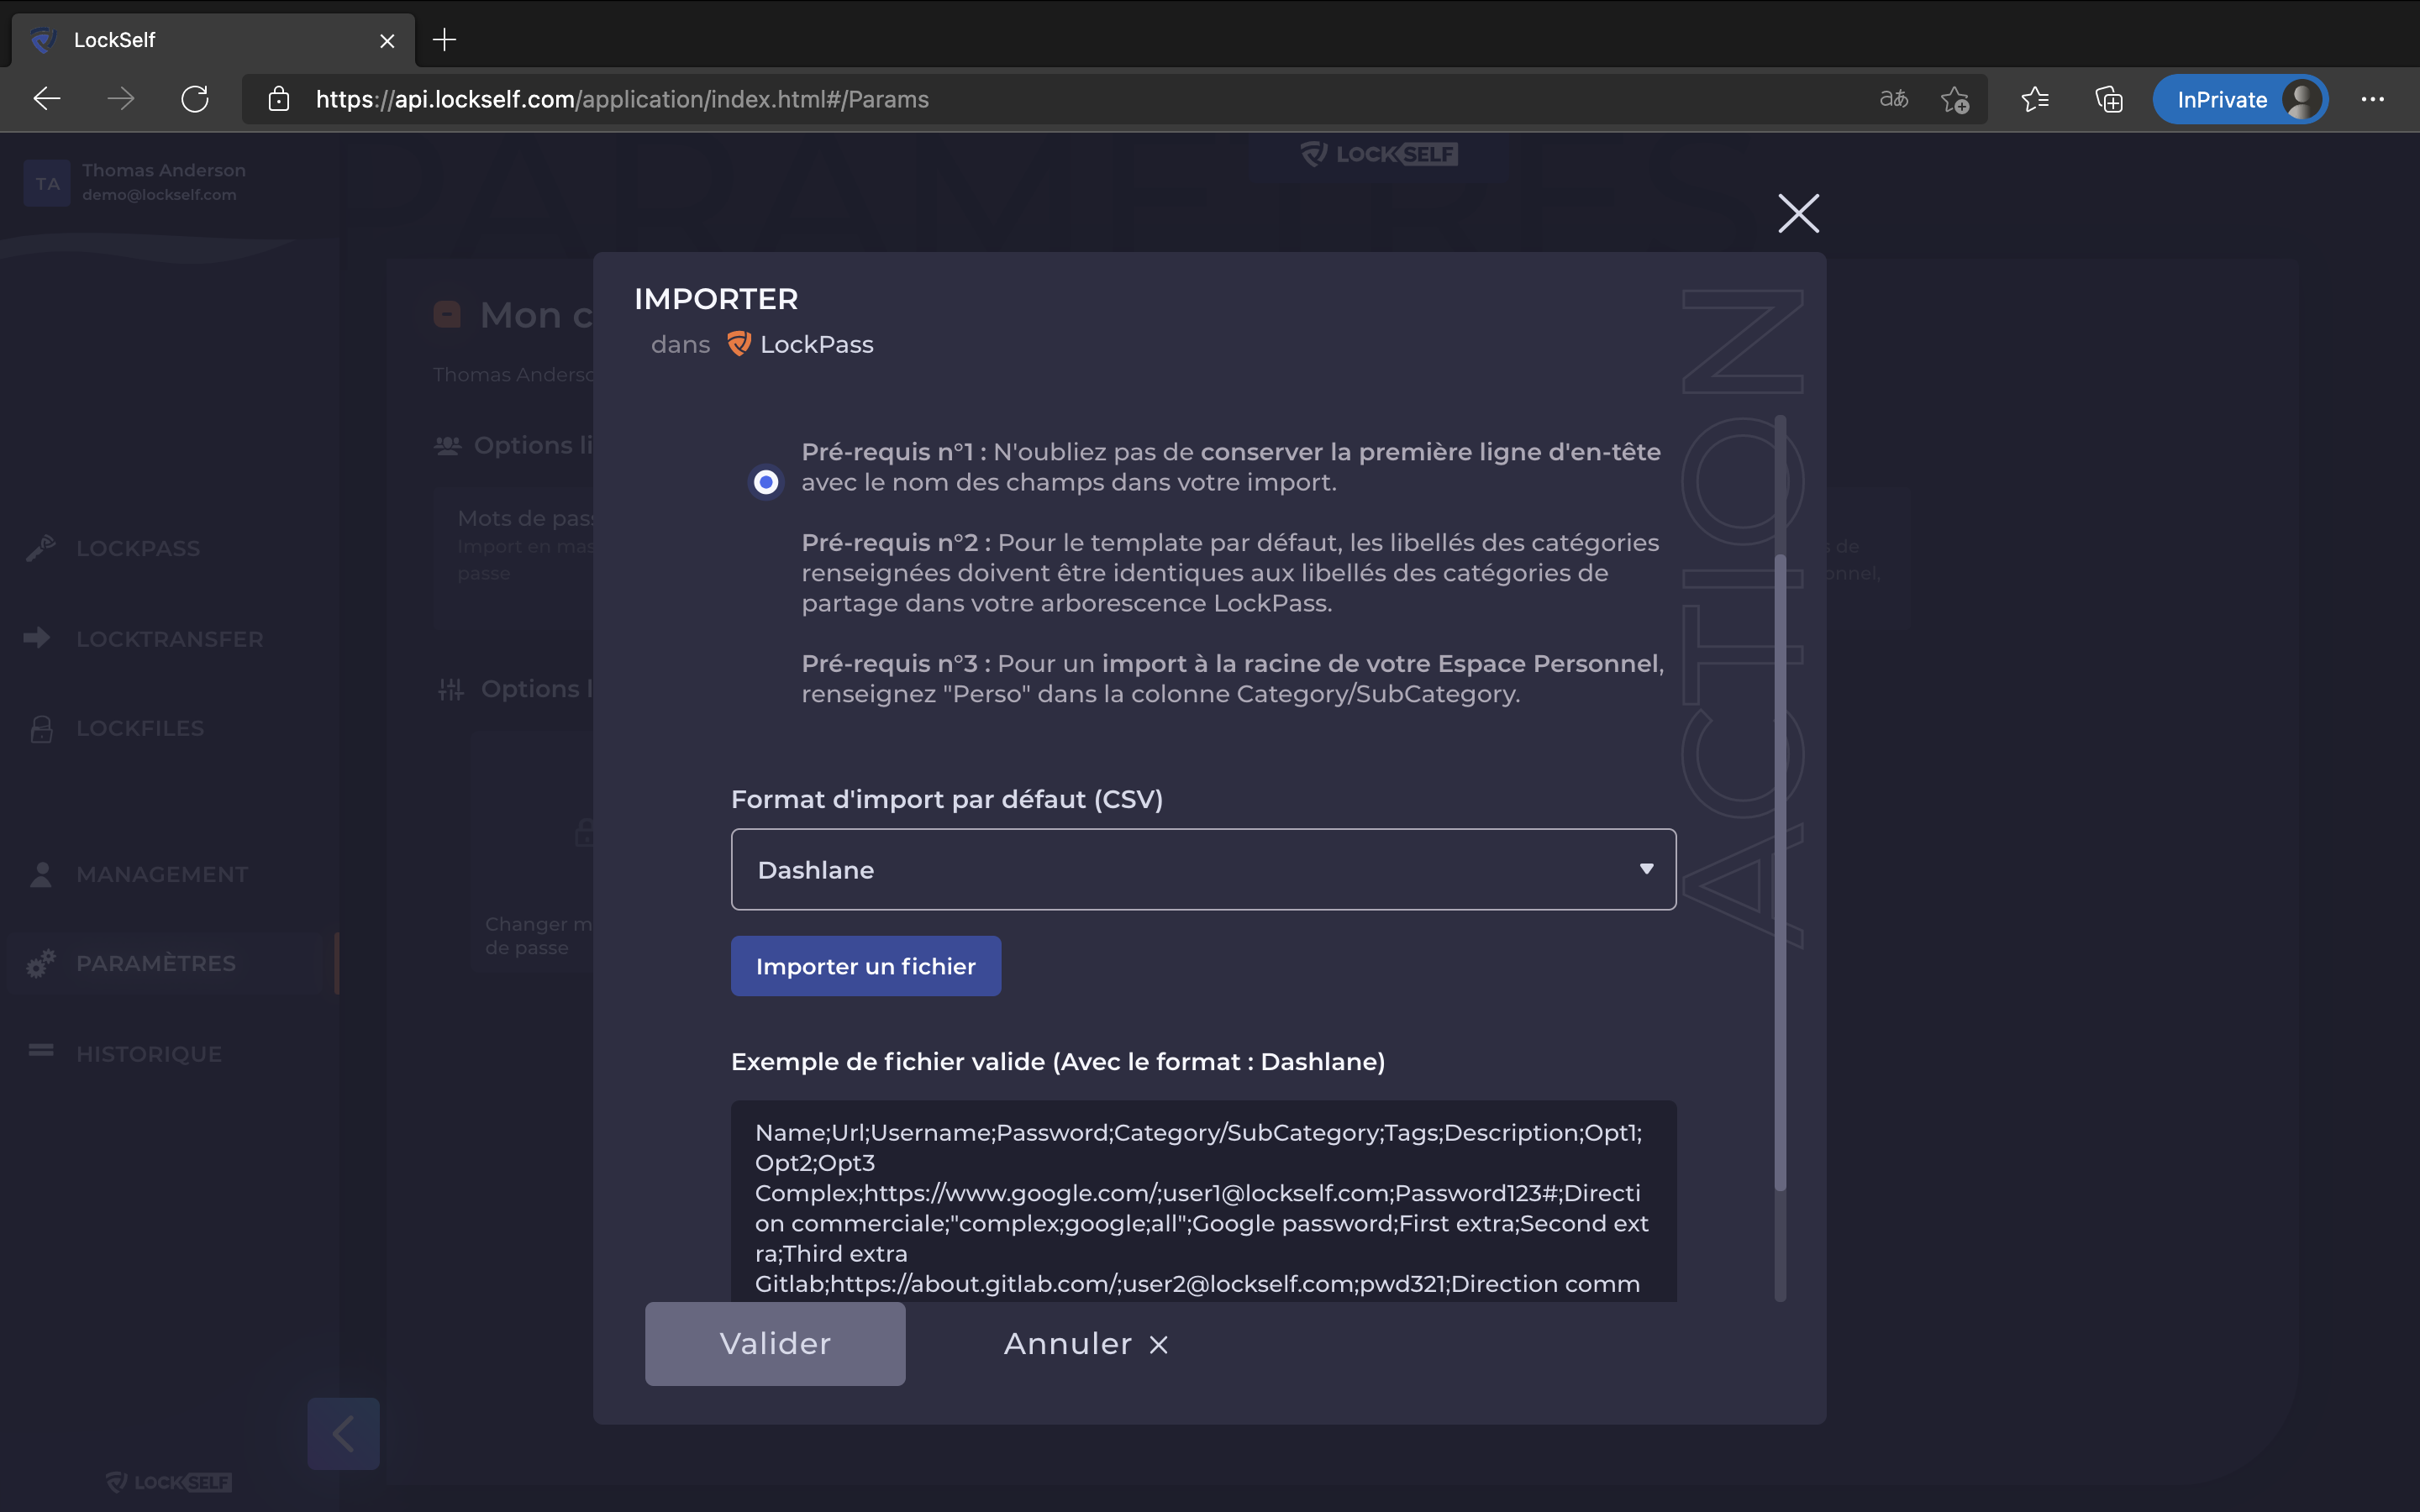
Task: Click the Management user icon
Action: 41,874
